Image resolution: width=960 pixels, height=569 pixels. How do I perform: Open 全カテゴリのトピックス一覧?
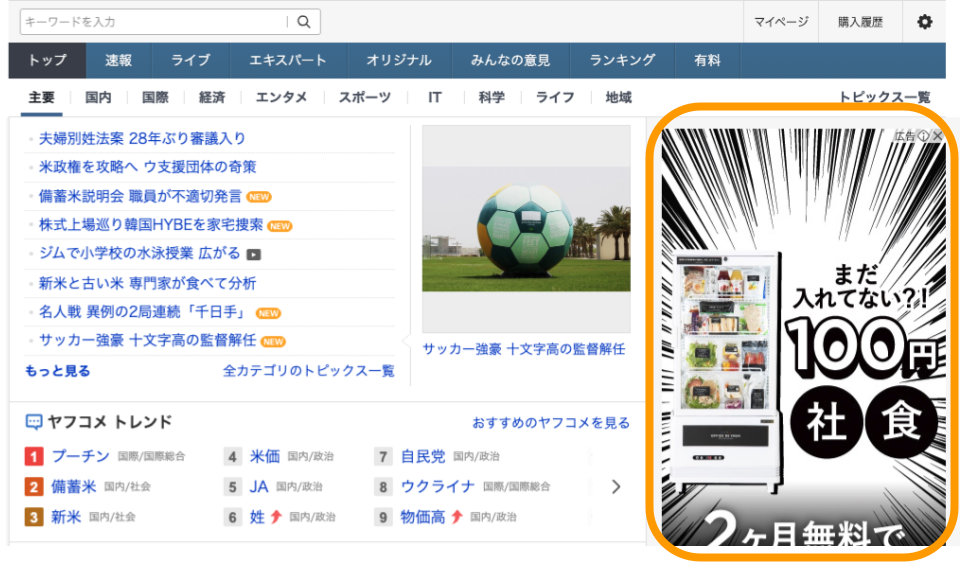pyautogui.click(x=309, y=371)
